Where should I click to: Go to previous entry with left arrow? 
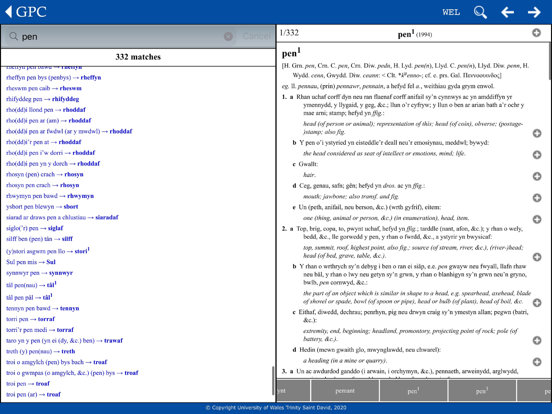[507, 12]
